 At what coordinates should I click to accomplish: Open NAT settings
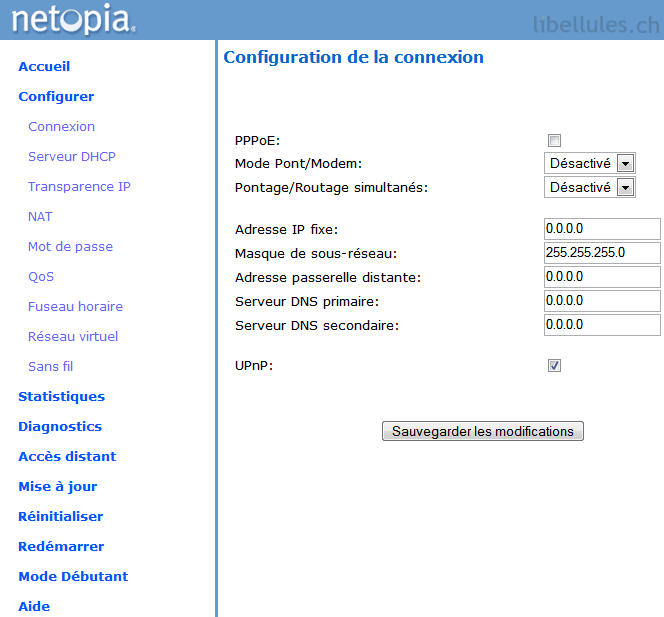[40, 217]
